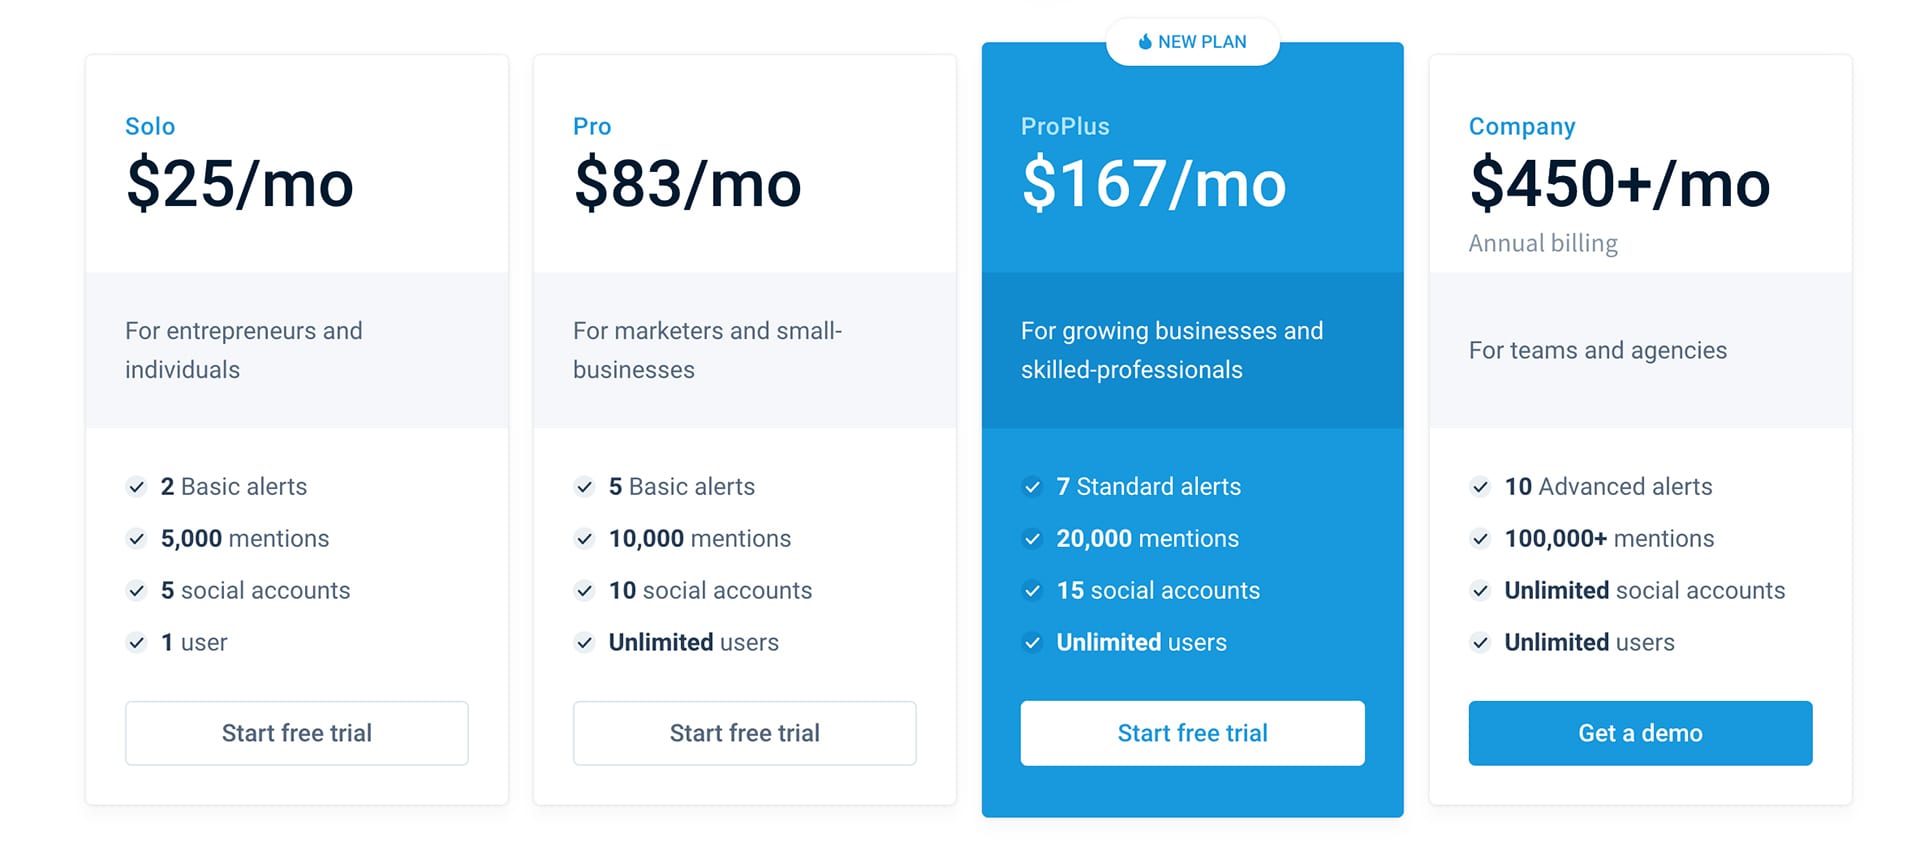
Task: Click checkmark icon beside 5,000 mentions
Action: (137, 539)
